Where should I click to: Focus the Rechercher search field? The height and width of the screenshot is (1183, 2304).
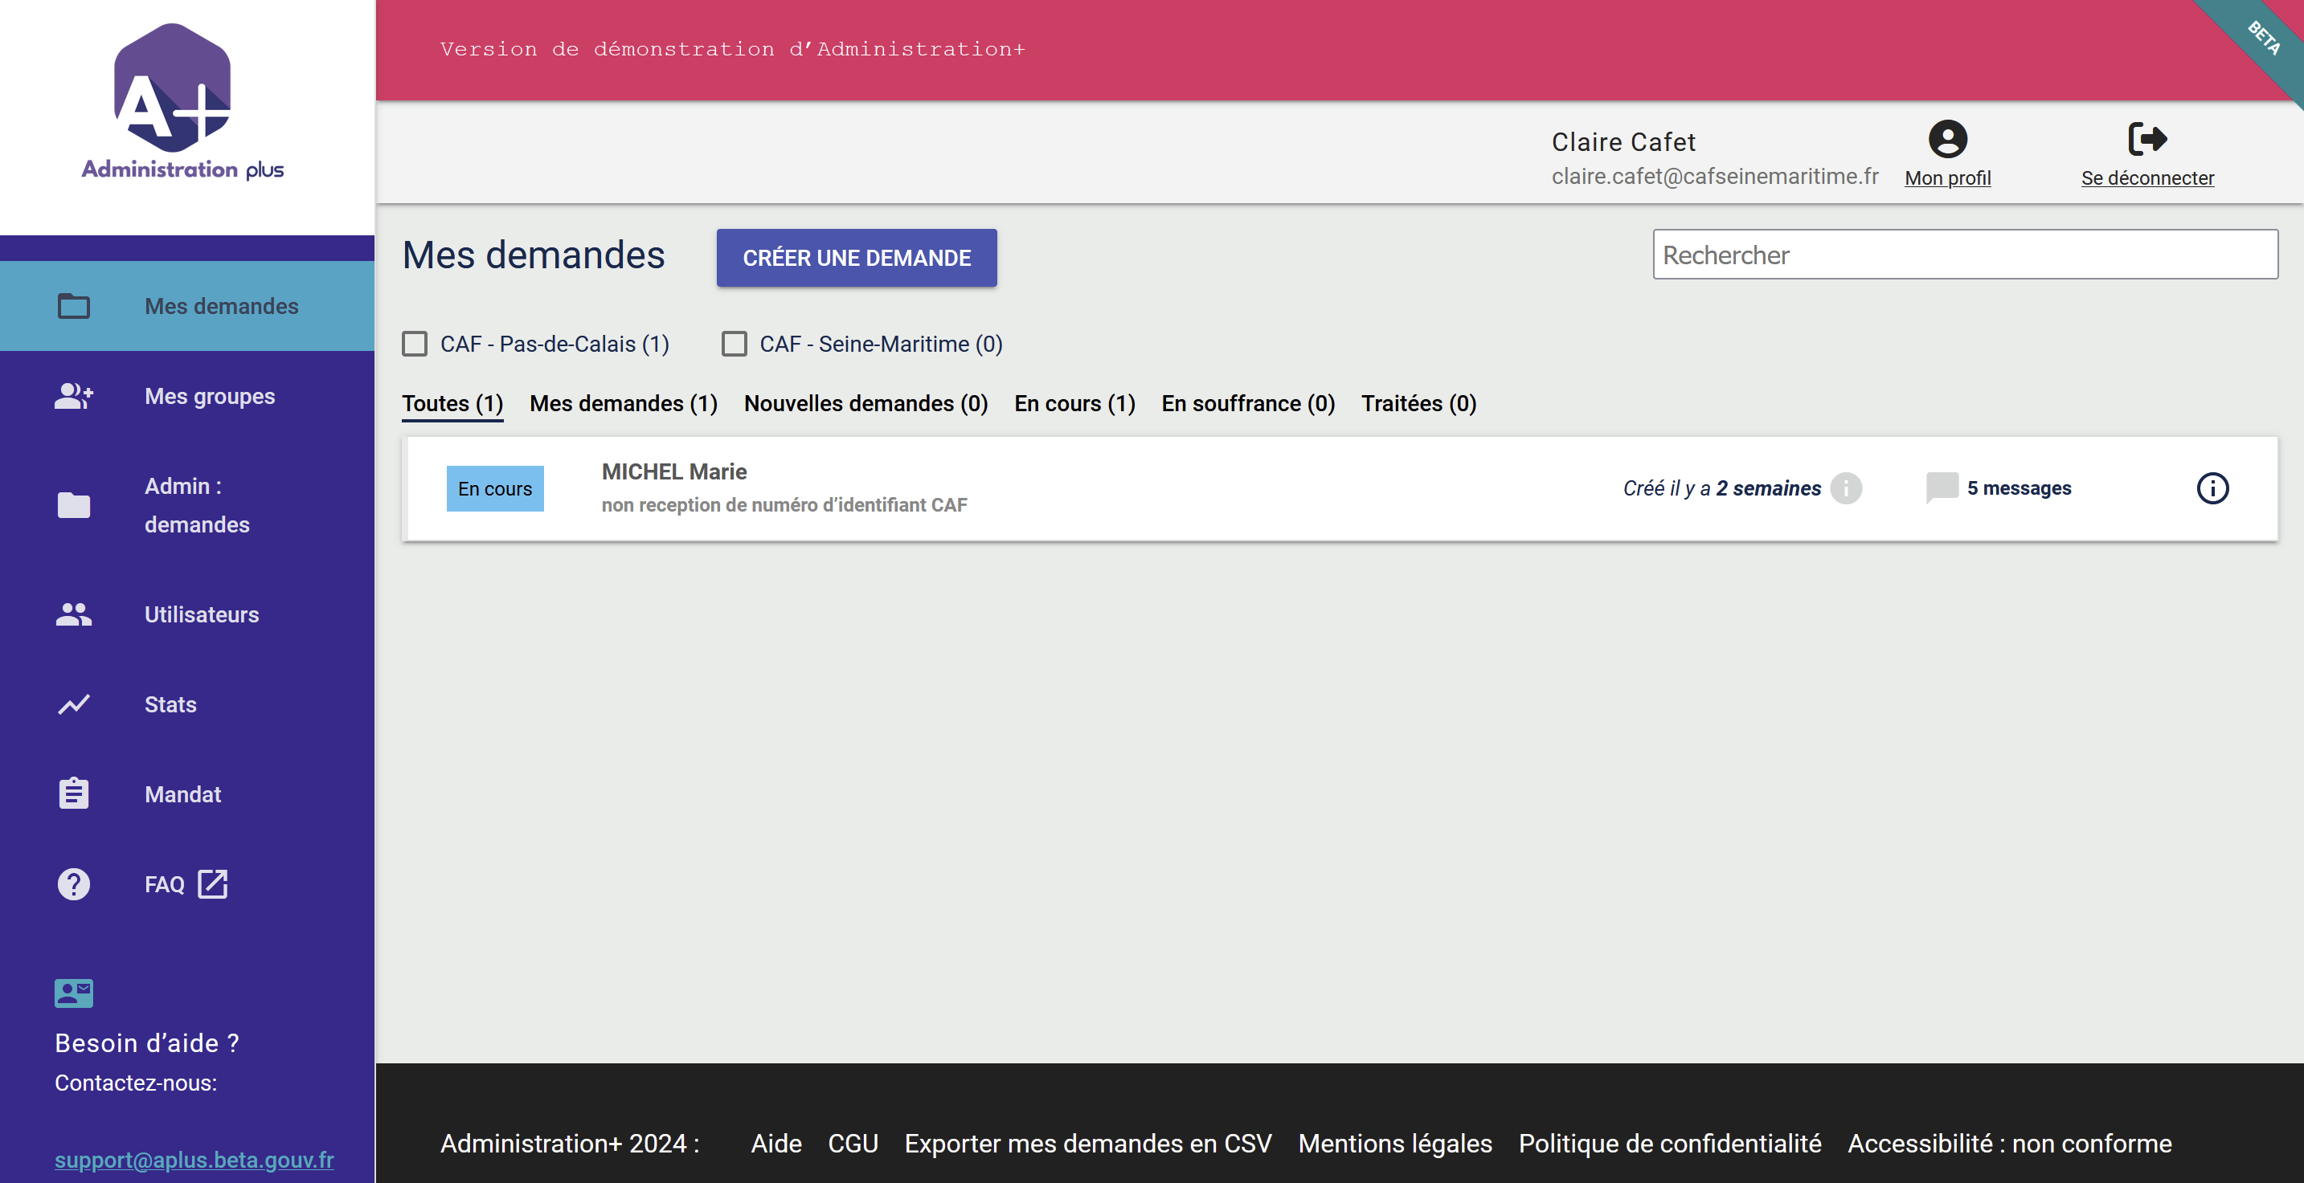(1964, 255)
